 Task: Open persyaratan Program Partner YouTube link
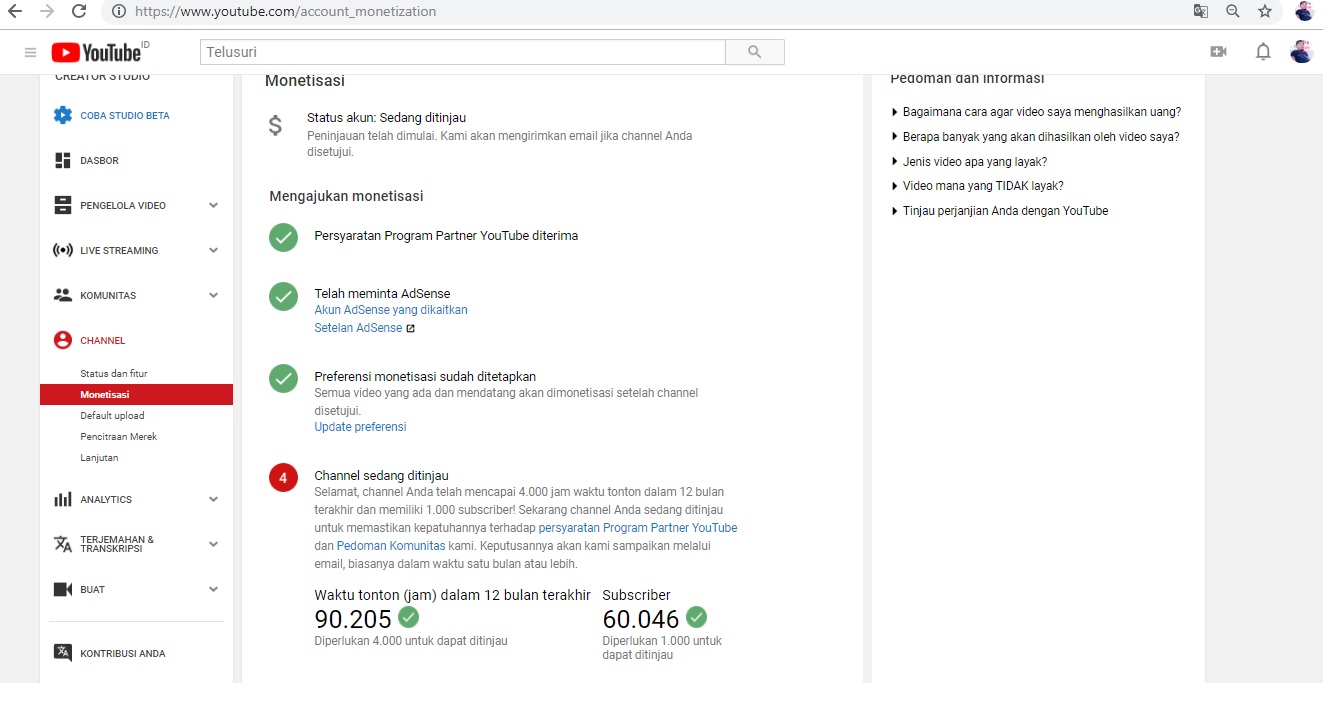638,528
